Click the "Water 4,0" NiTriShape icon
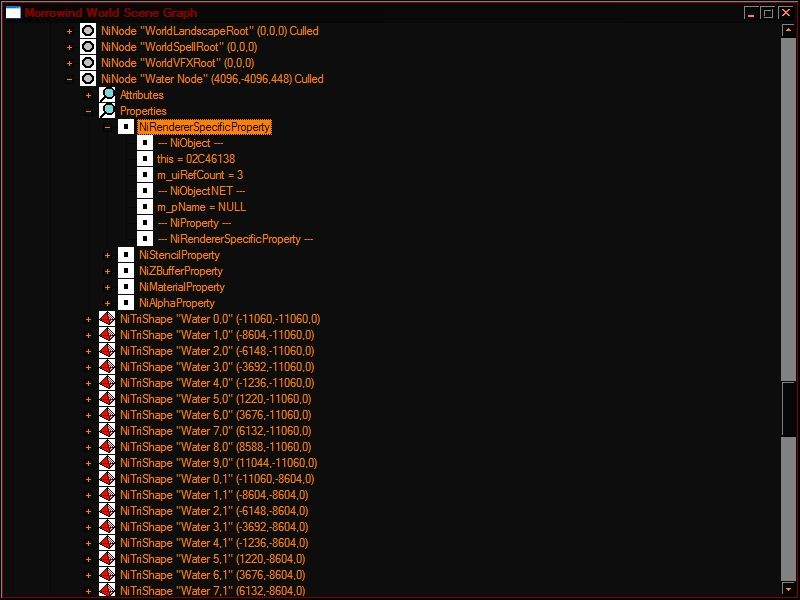Viewport: 800px width, 600px height. [x=107, y=383]
